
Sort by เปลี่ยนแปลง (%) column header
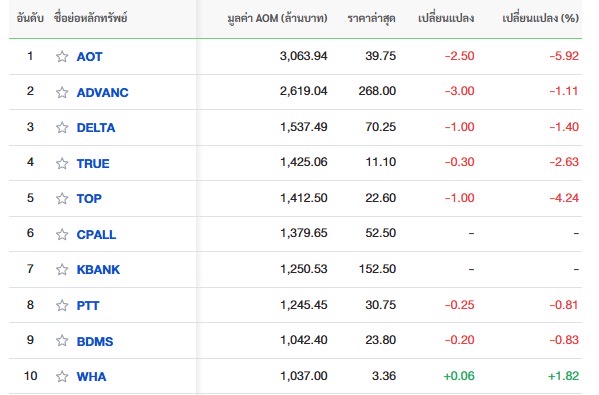click(x=540, y=18)
